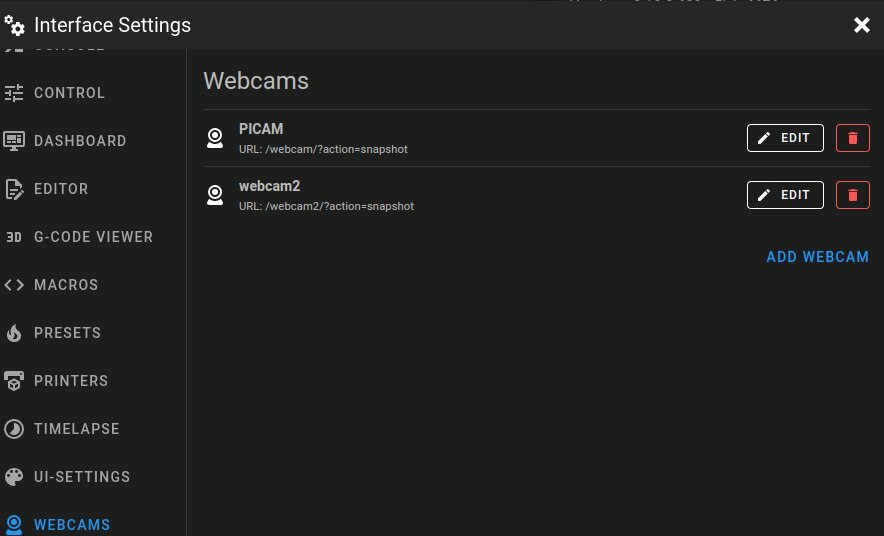This screenshot has height=536, width=884.
Task: Click the Interface Settings title text
Action: [x=113, y=25]
